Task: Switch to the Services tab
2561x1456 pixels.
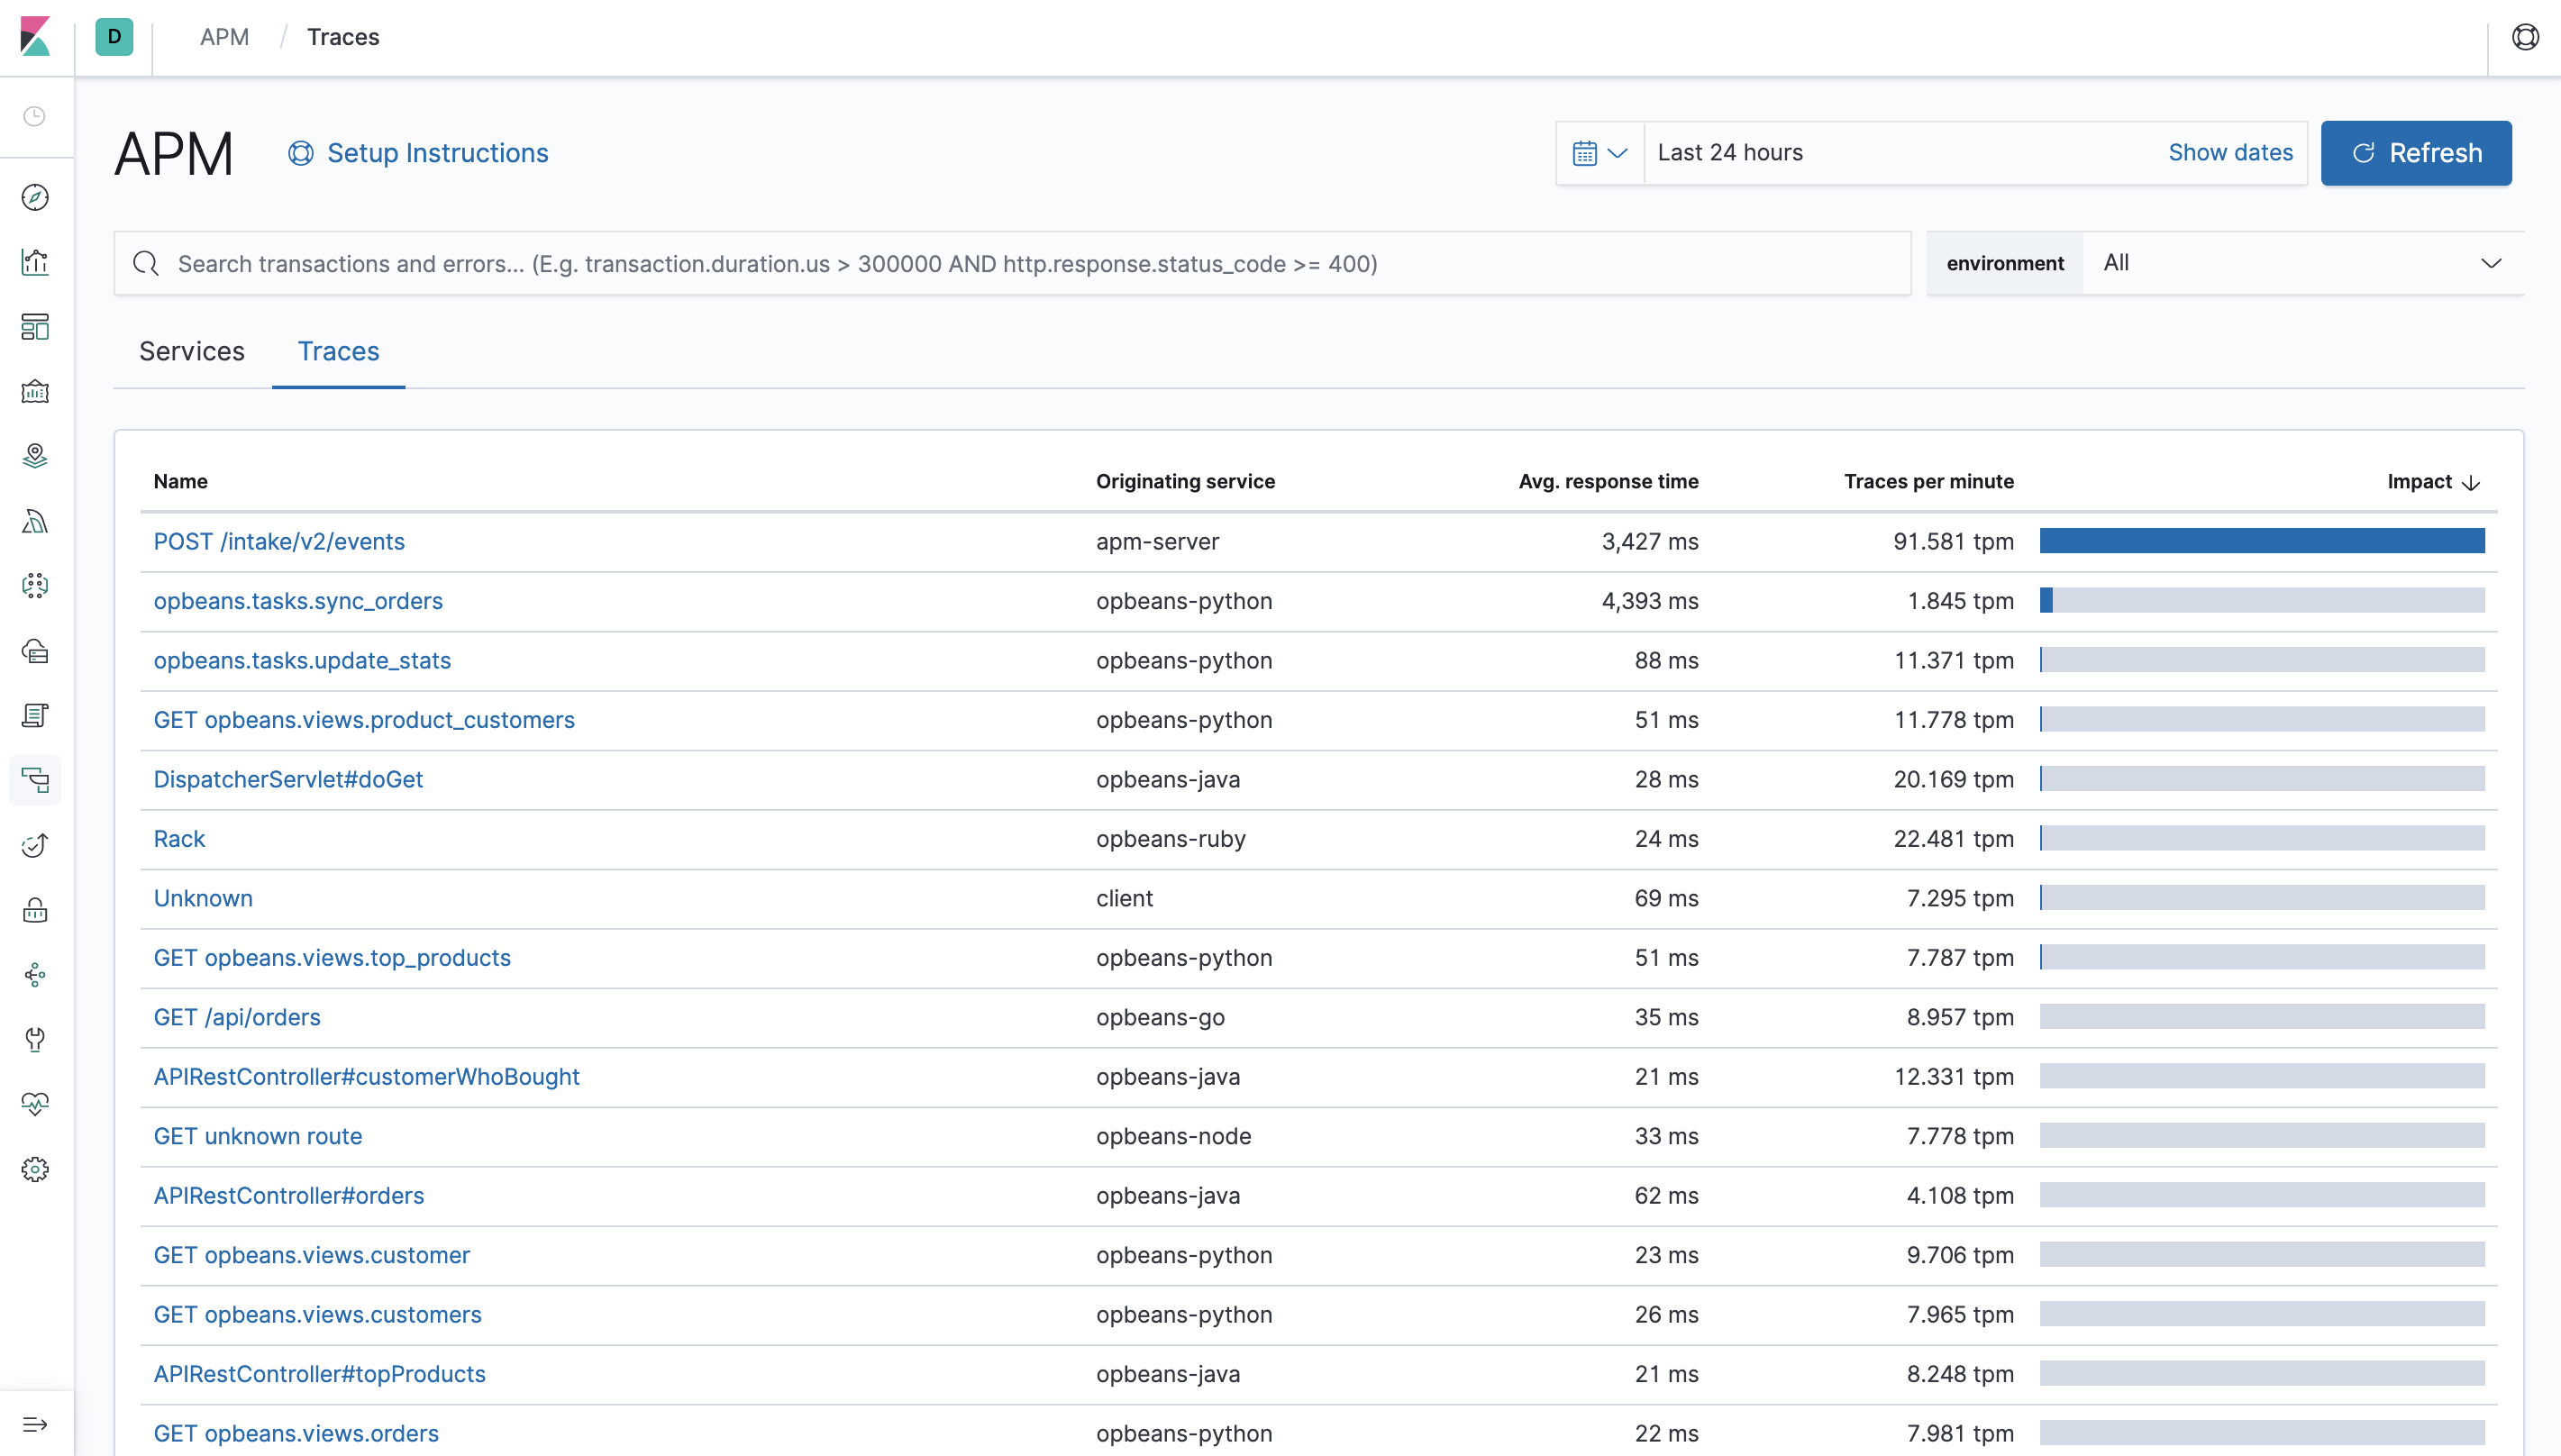Action: tap(192, 350)
